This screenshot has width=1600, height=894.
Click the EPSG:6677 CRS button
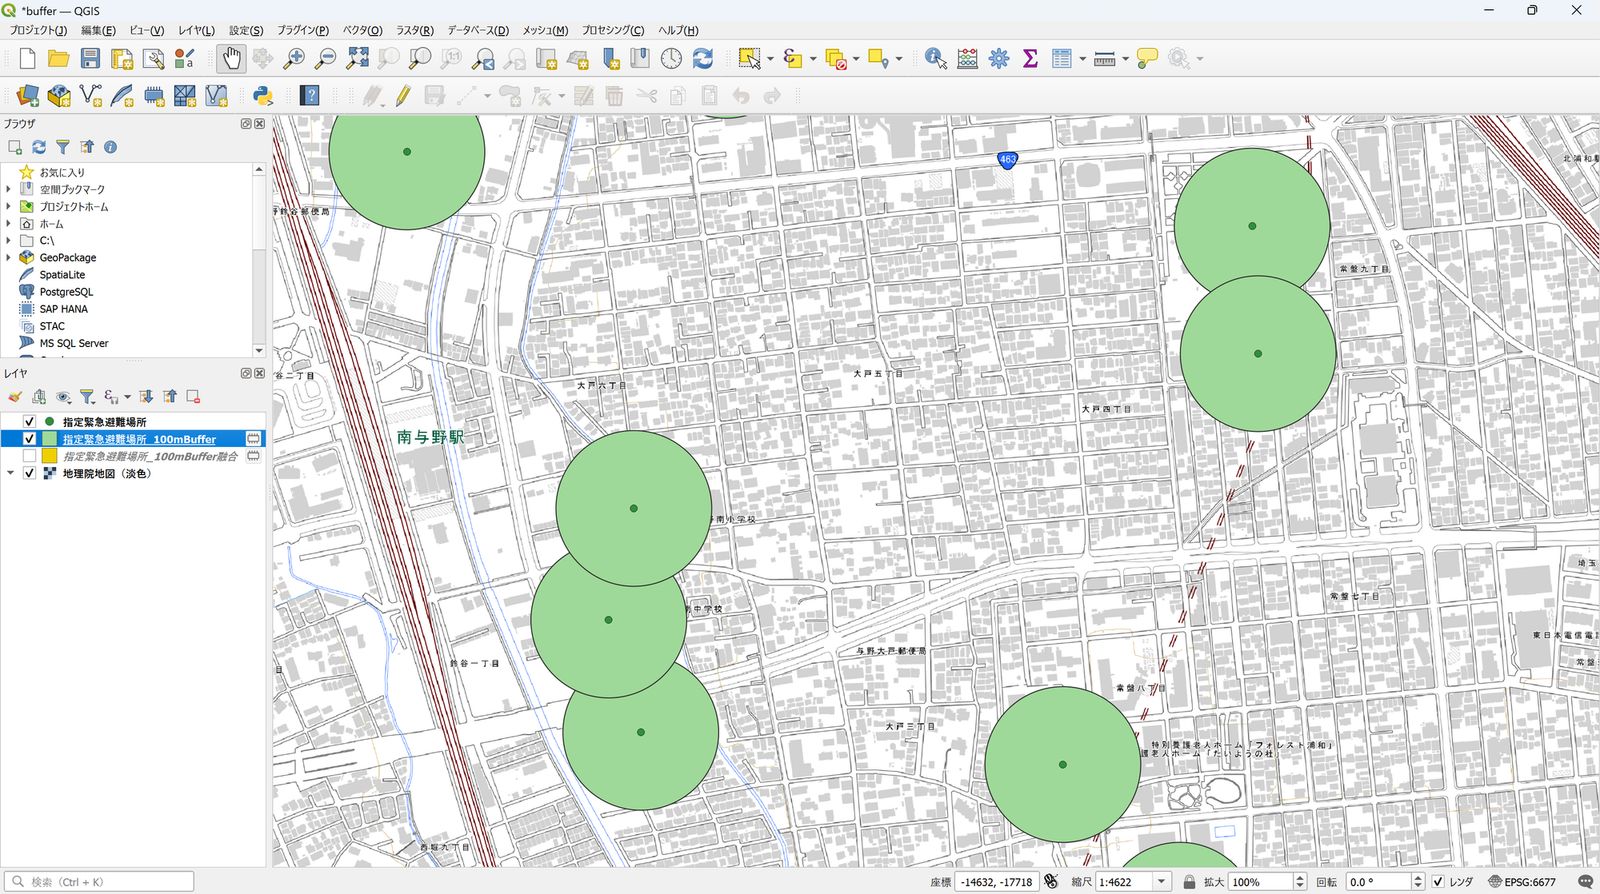pyautogui.click(x=1522, y=882)
